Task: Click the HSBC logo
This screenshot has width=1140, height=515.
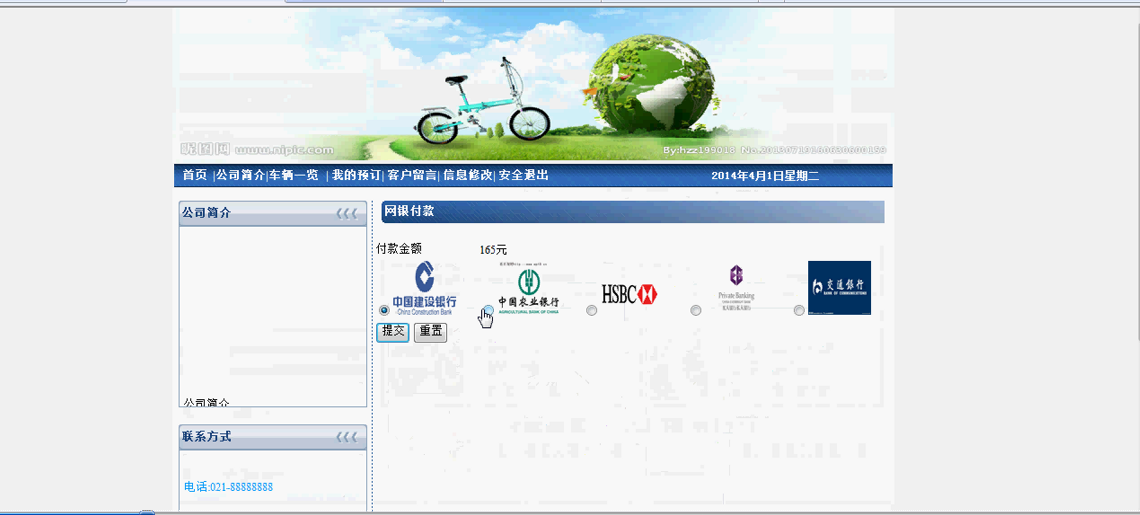Action: click(x=630, y=294)
